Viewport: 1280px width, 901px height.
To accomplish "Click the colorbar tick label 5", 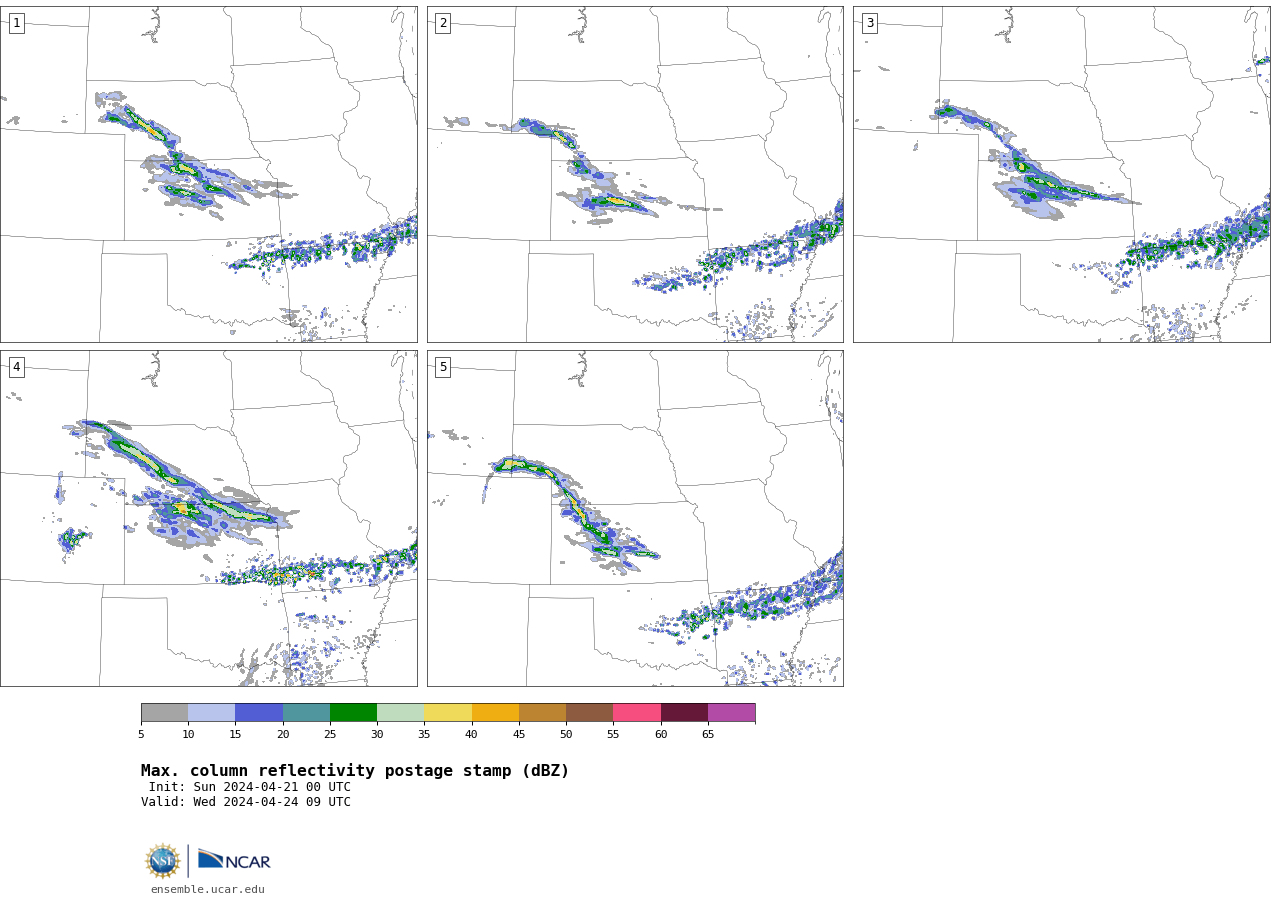I will pyautogui.click(x=141, y=735).
